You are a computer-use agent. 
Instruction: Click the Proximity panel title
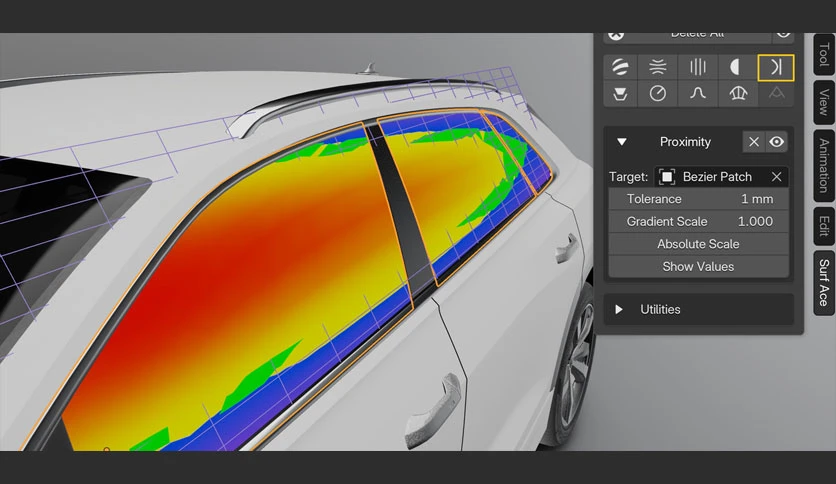(685, 142)
